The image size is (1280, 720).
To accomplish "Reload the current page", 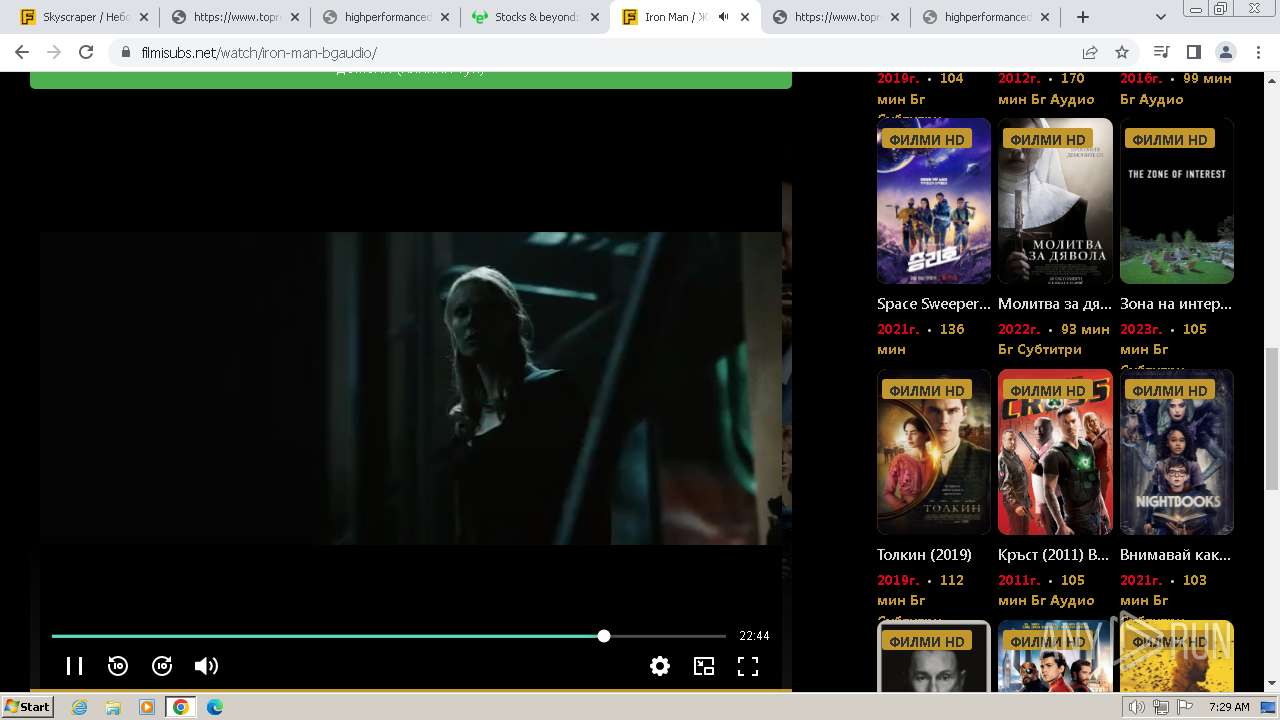I will point(86,52).
